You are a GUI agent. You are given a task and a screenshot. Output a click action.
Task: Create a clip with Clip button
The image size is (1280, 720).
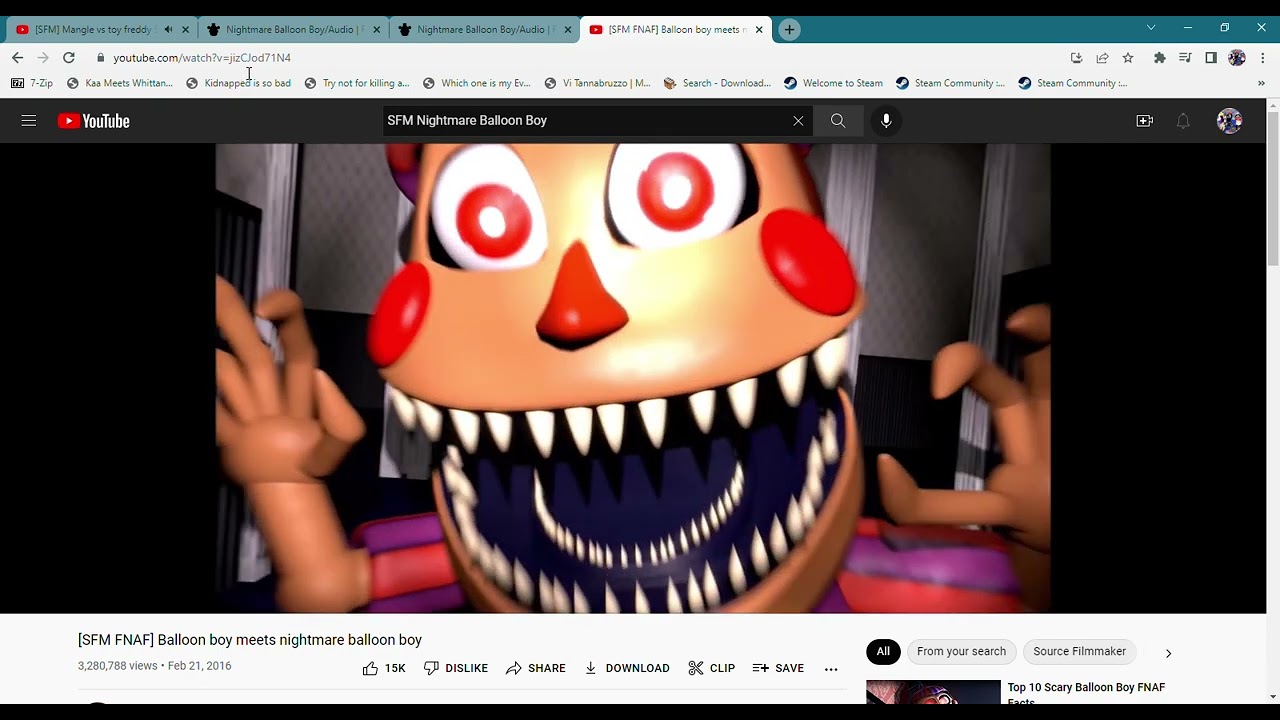tap(712, 668)
